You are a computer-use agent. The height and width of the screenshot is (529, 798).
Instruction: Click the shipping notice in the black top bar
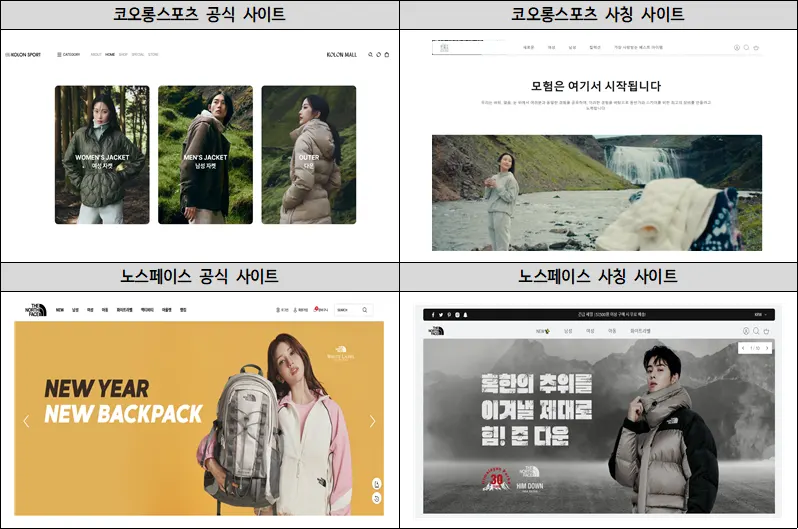point(612,315)
